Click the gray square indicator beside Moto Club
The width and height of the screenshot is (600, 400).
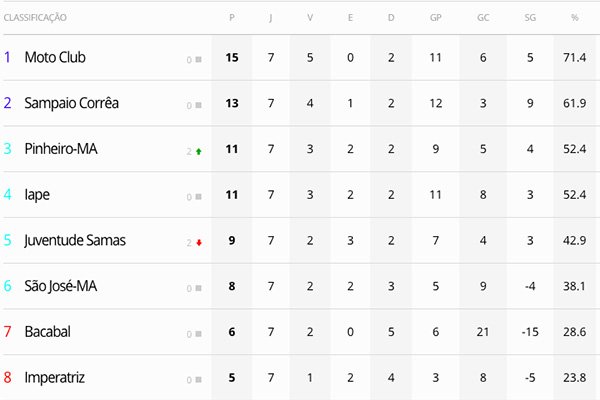point(198,59)
